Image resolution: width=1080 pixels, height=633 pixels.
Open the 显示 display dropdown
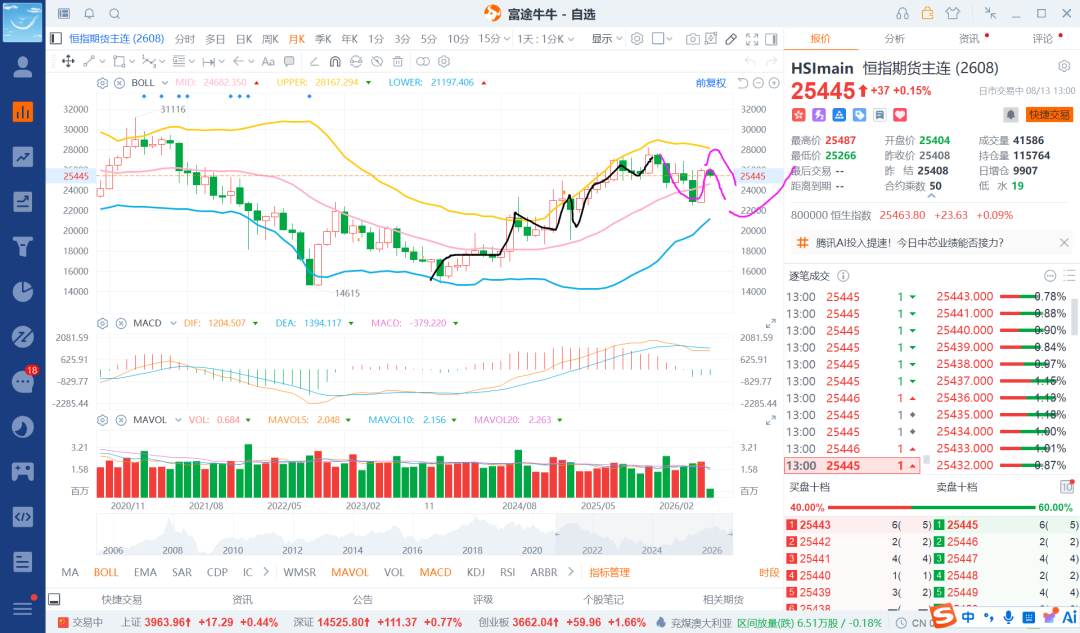(607, 39)
